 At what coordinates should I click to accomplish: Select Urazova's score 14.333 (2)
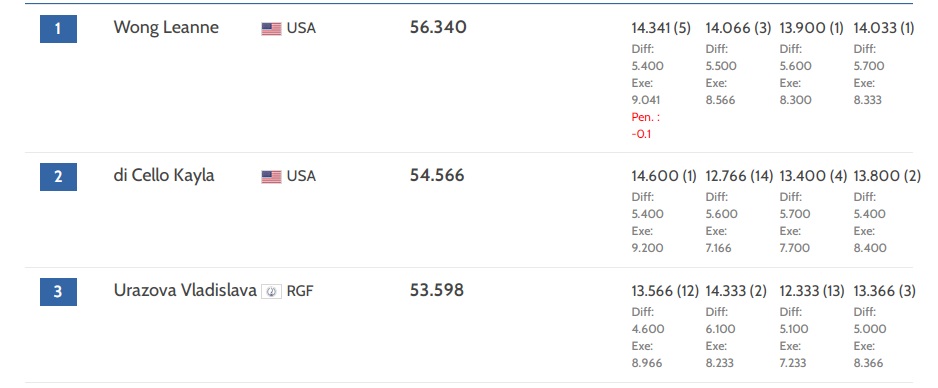[x=736, y=291]
